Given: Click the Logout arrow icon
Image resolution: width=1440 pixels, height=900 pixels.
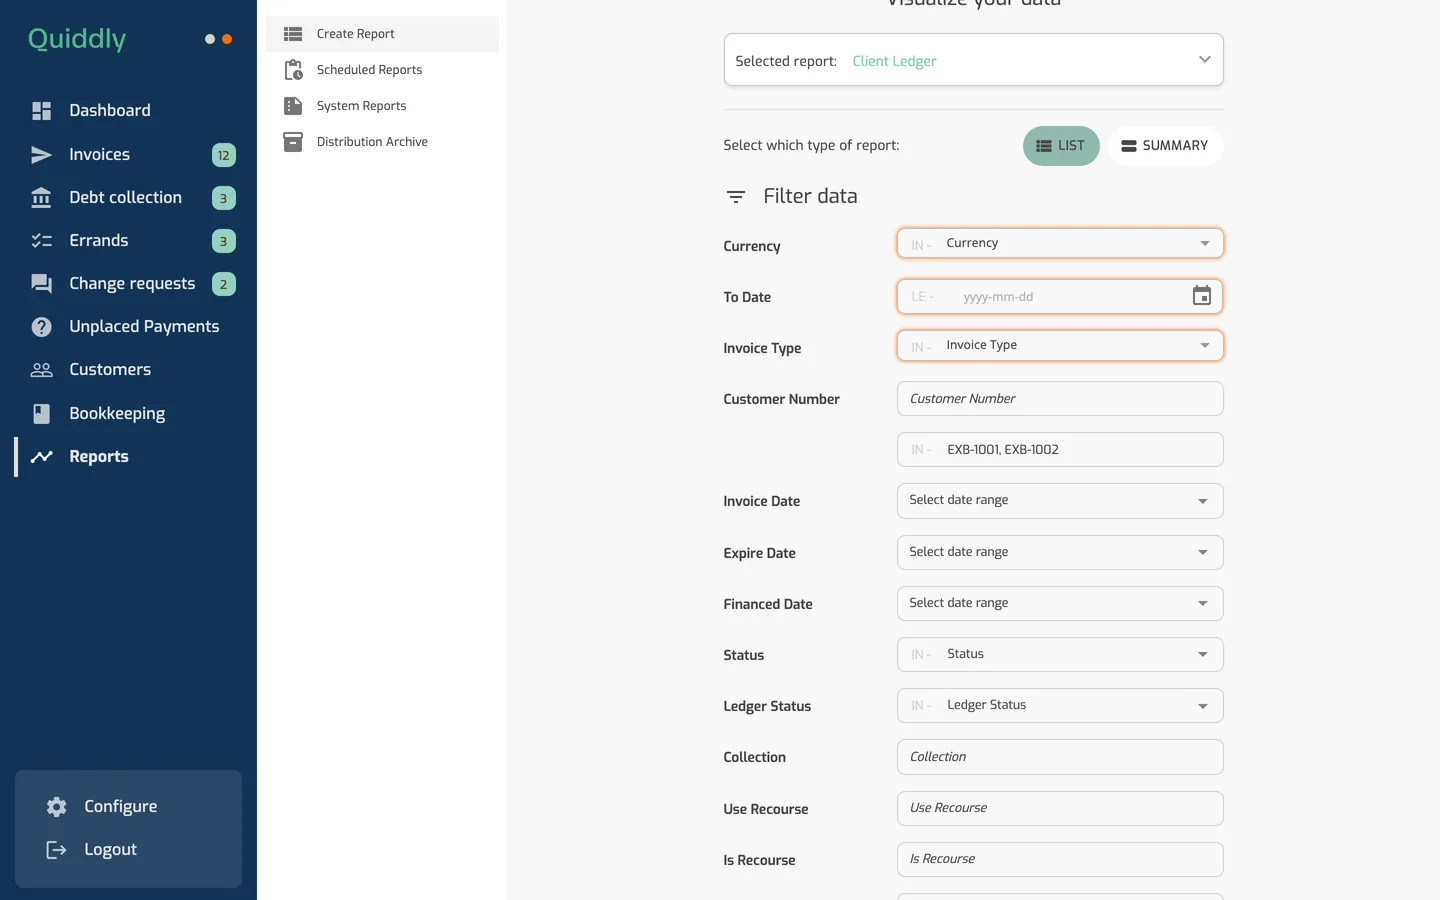Looking at the screenshot, I should click(x=56, y=850).
